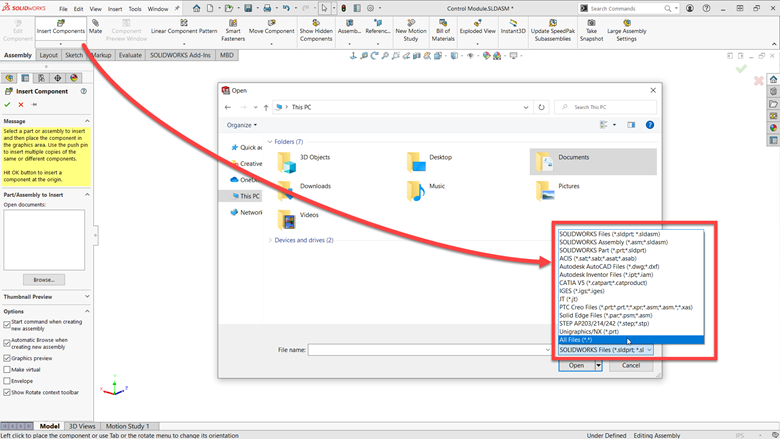Toggle Show Rotate context toolbar checkbox

[7, 392]
